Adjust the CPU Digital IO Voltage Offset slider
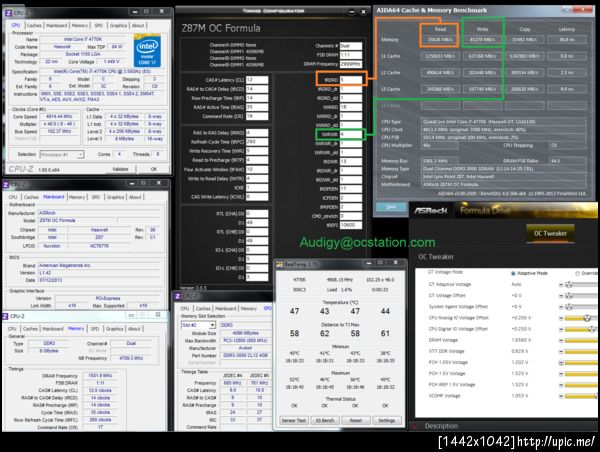The width and height of the screenshot is (600, 452). pos(592,329)
